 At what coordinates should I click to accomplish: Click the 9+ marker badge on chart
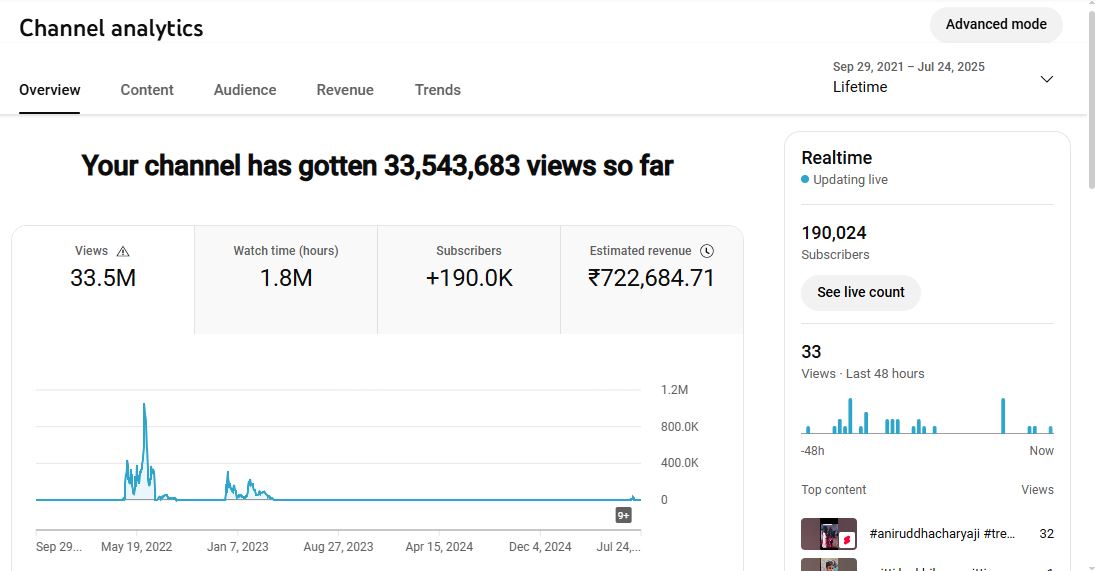coord(623,516)
